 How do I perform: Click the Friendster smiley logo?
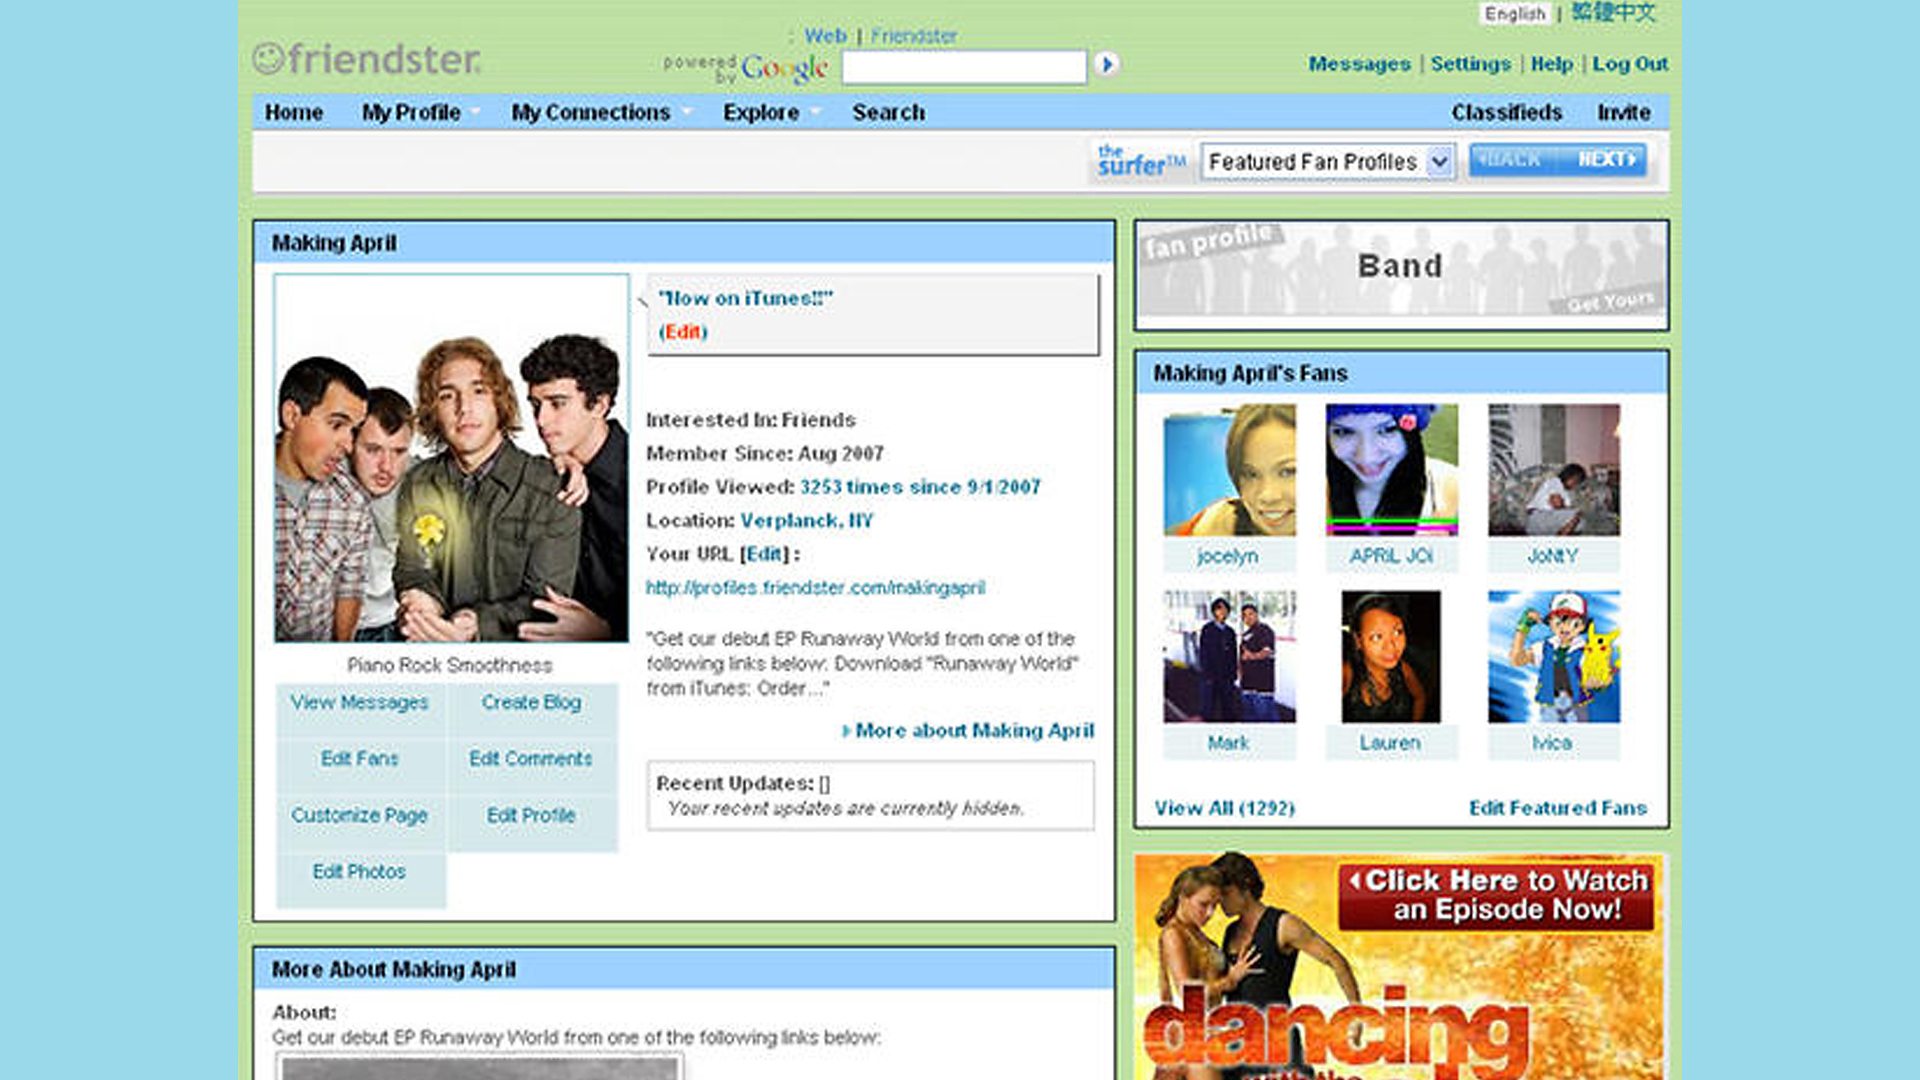366,59
